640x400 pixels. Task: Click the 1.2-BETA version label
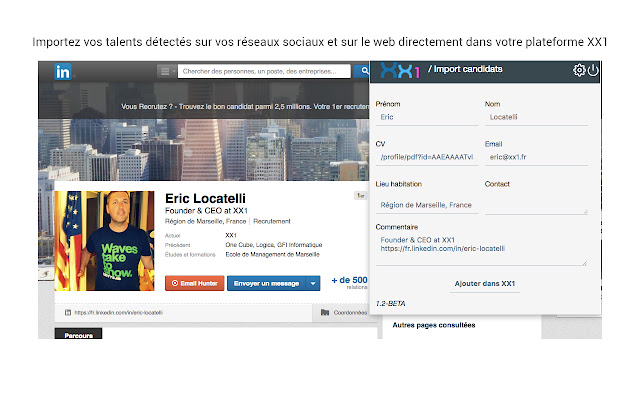pos(391,304)
